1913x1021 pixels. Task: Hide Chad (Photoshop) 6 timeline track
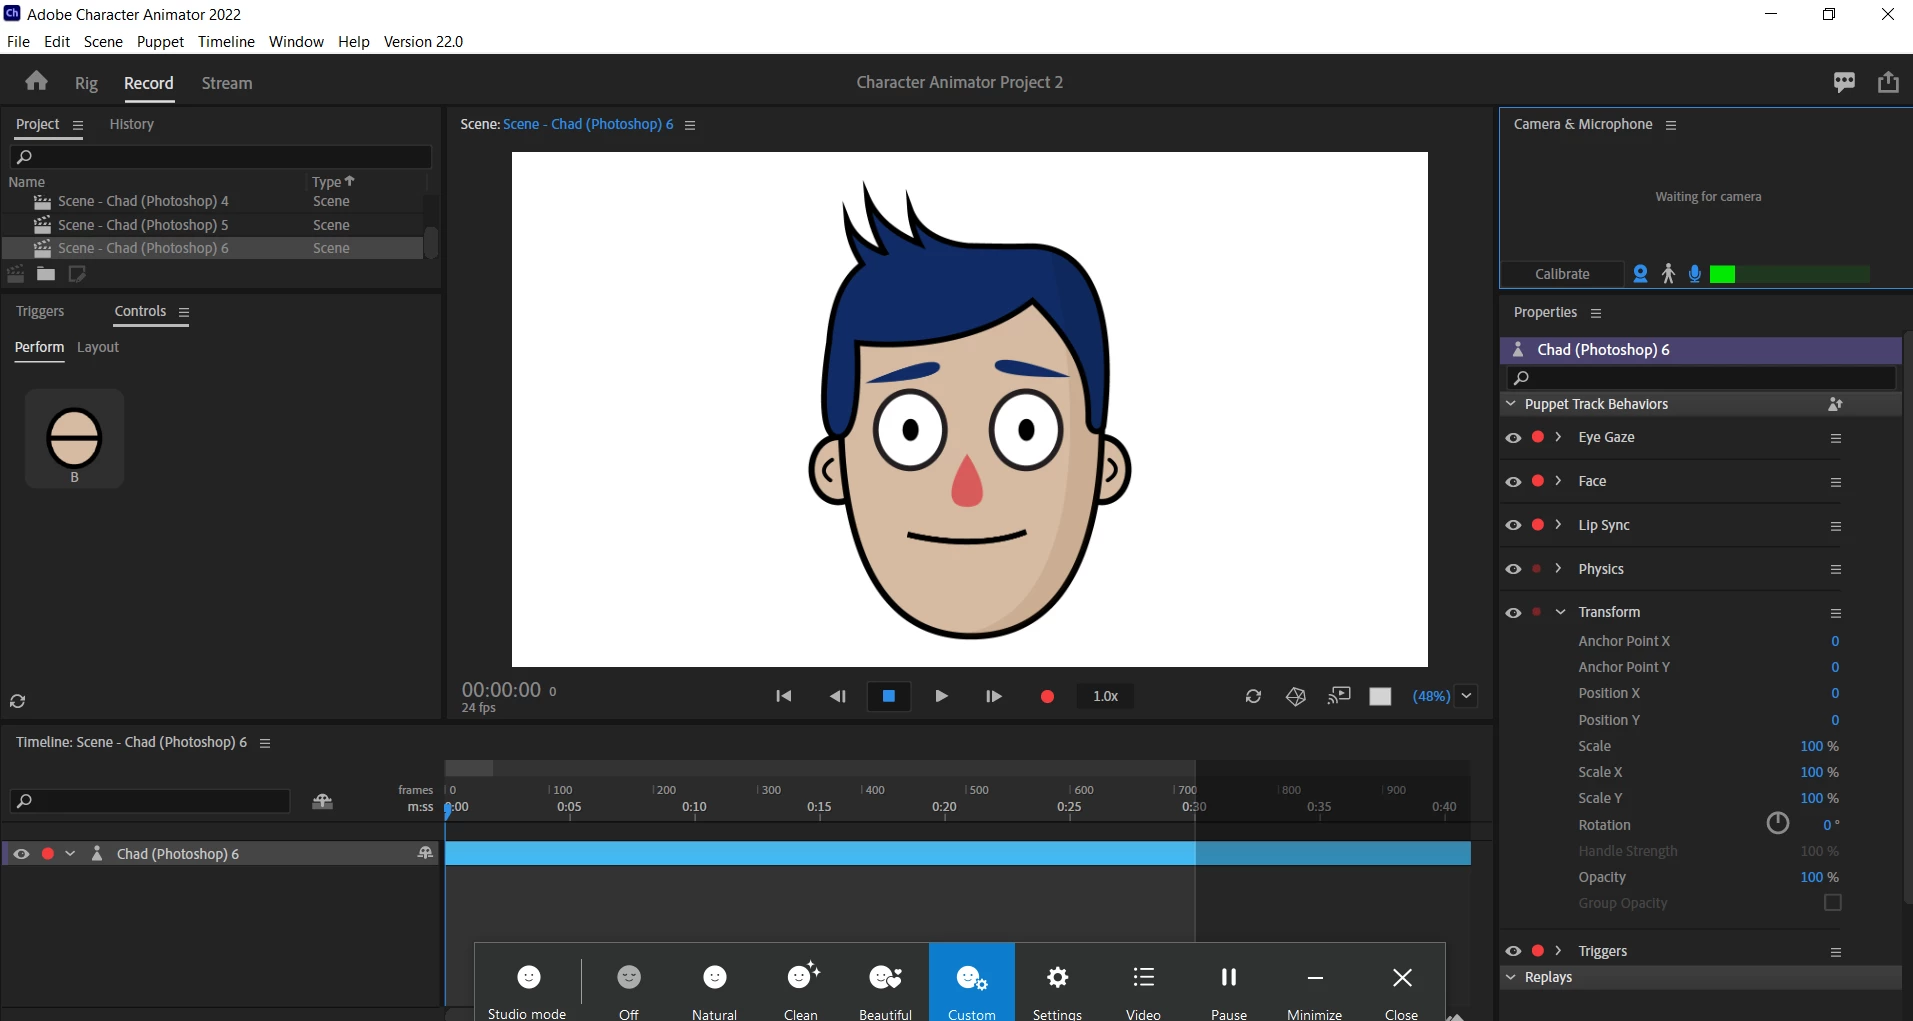(21, 854)
